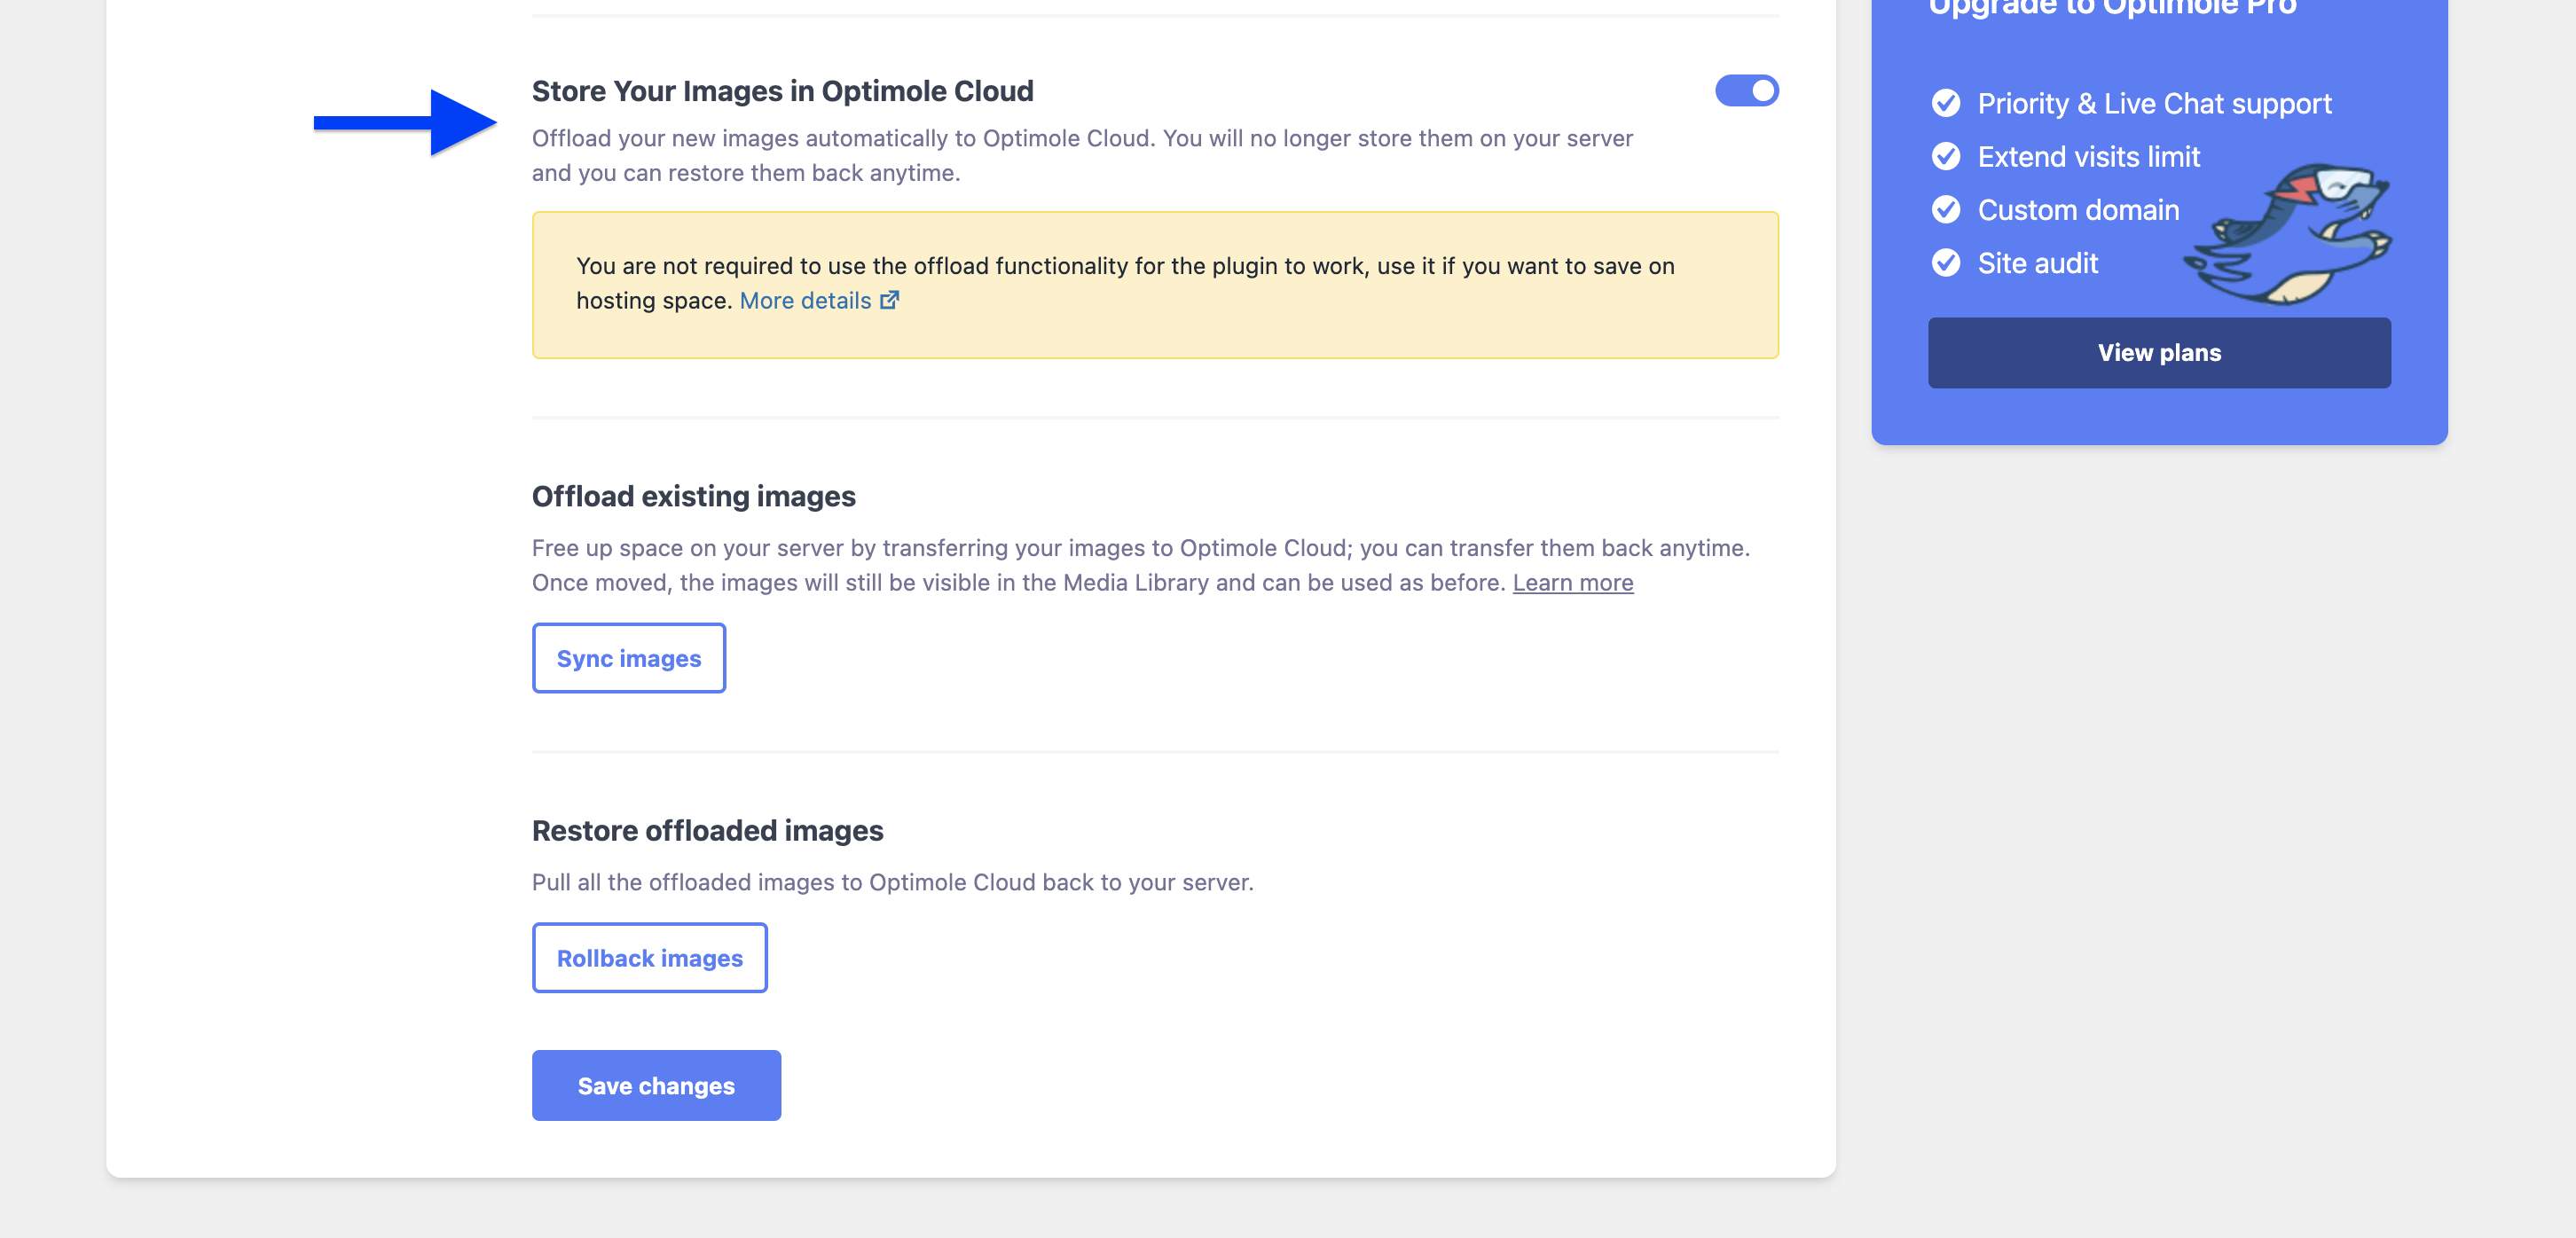Open the More details link

click(x=805, y=300)
